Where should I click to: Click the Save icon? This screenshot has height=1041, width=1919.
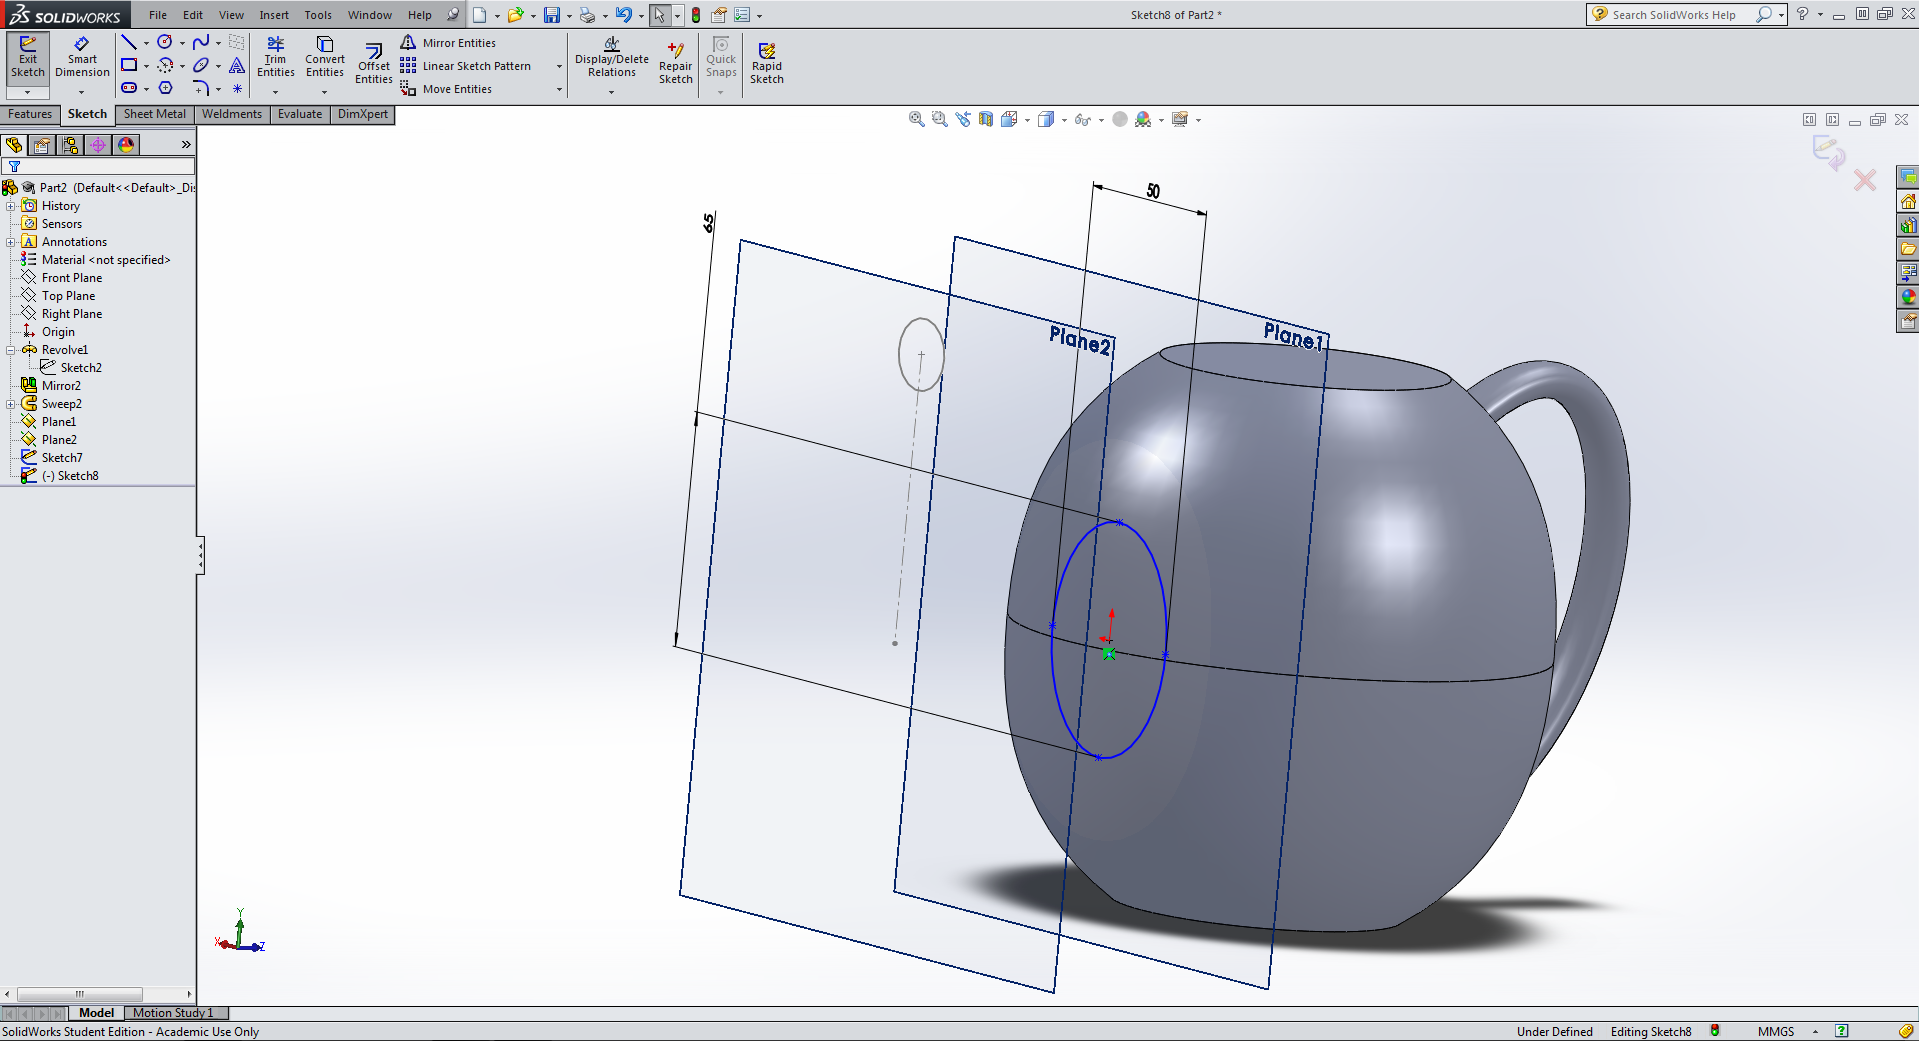pyautogui.click(x=551, y=15)
